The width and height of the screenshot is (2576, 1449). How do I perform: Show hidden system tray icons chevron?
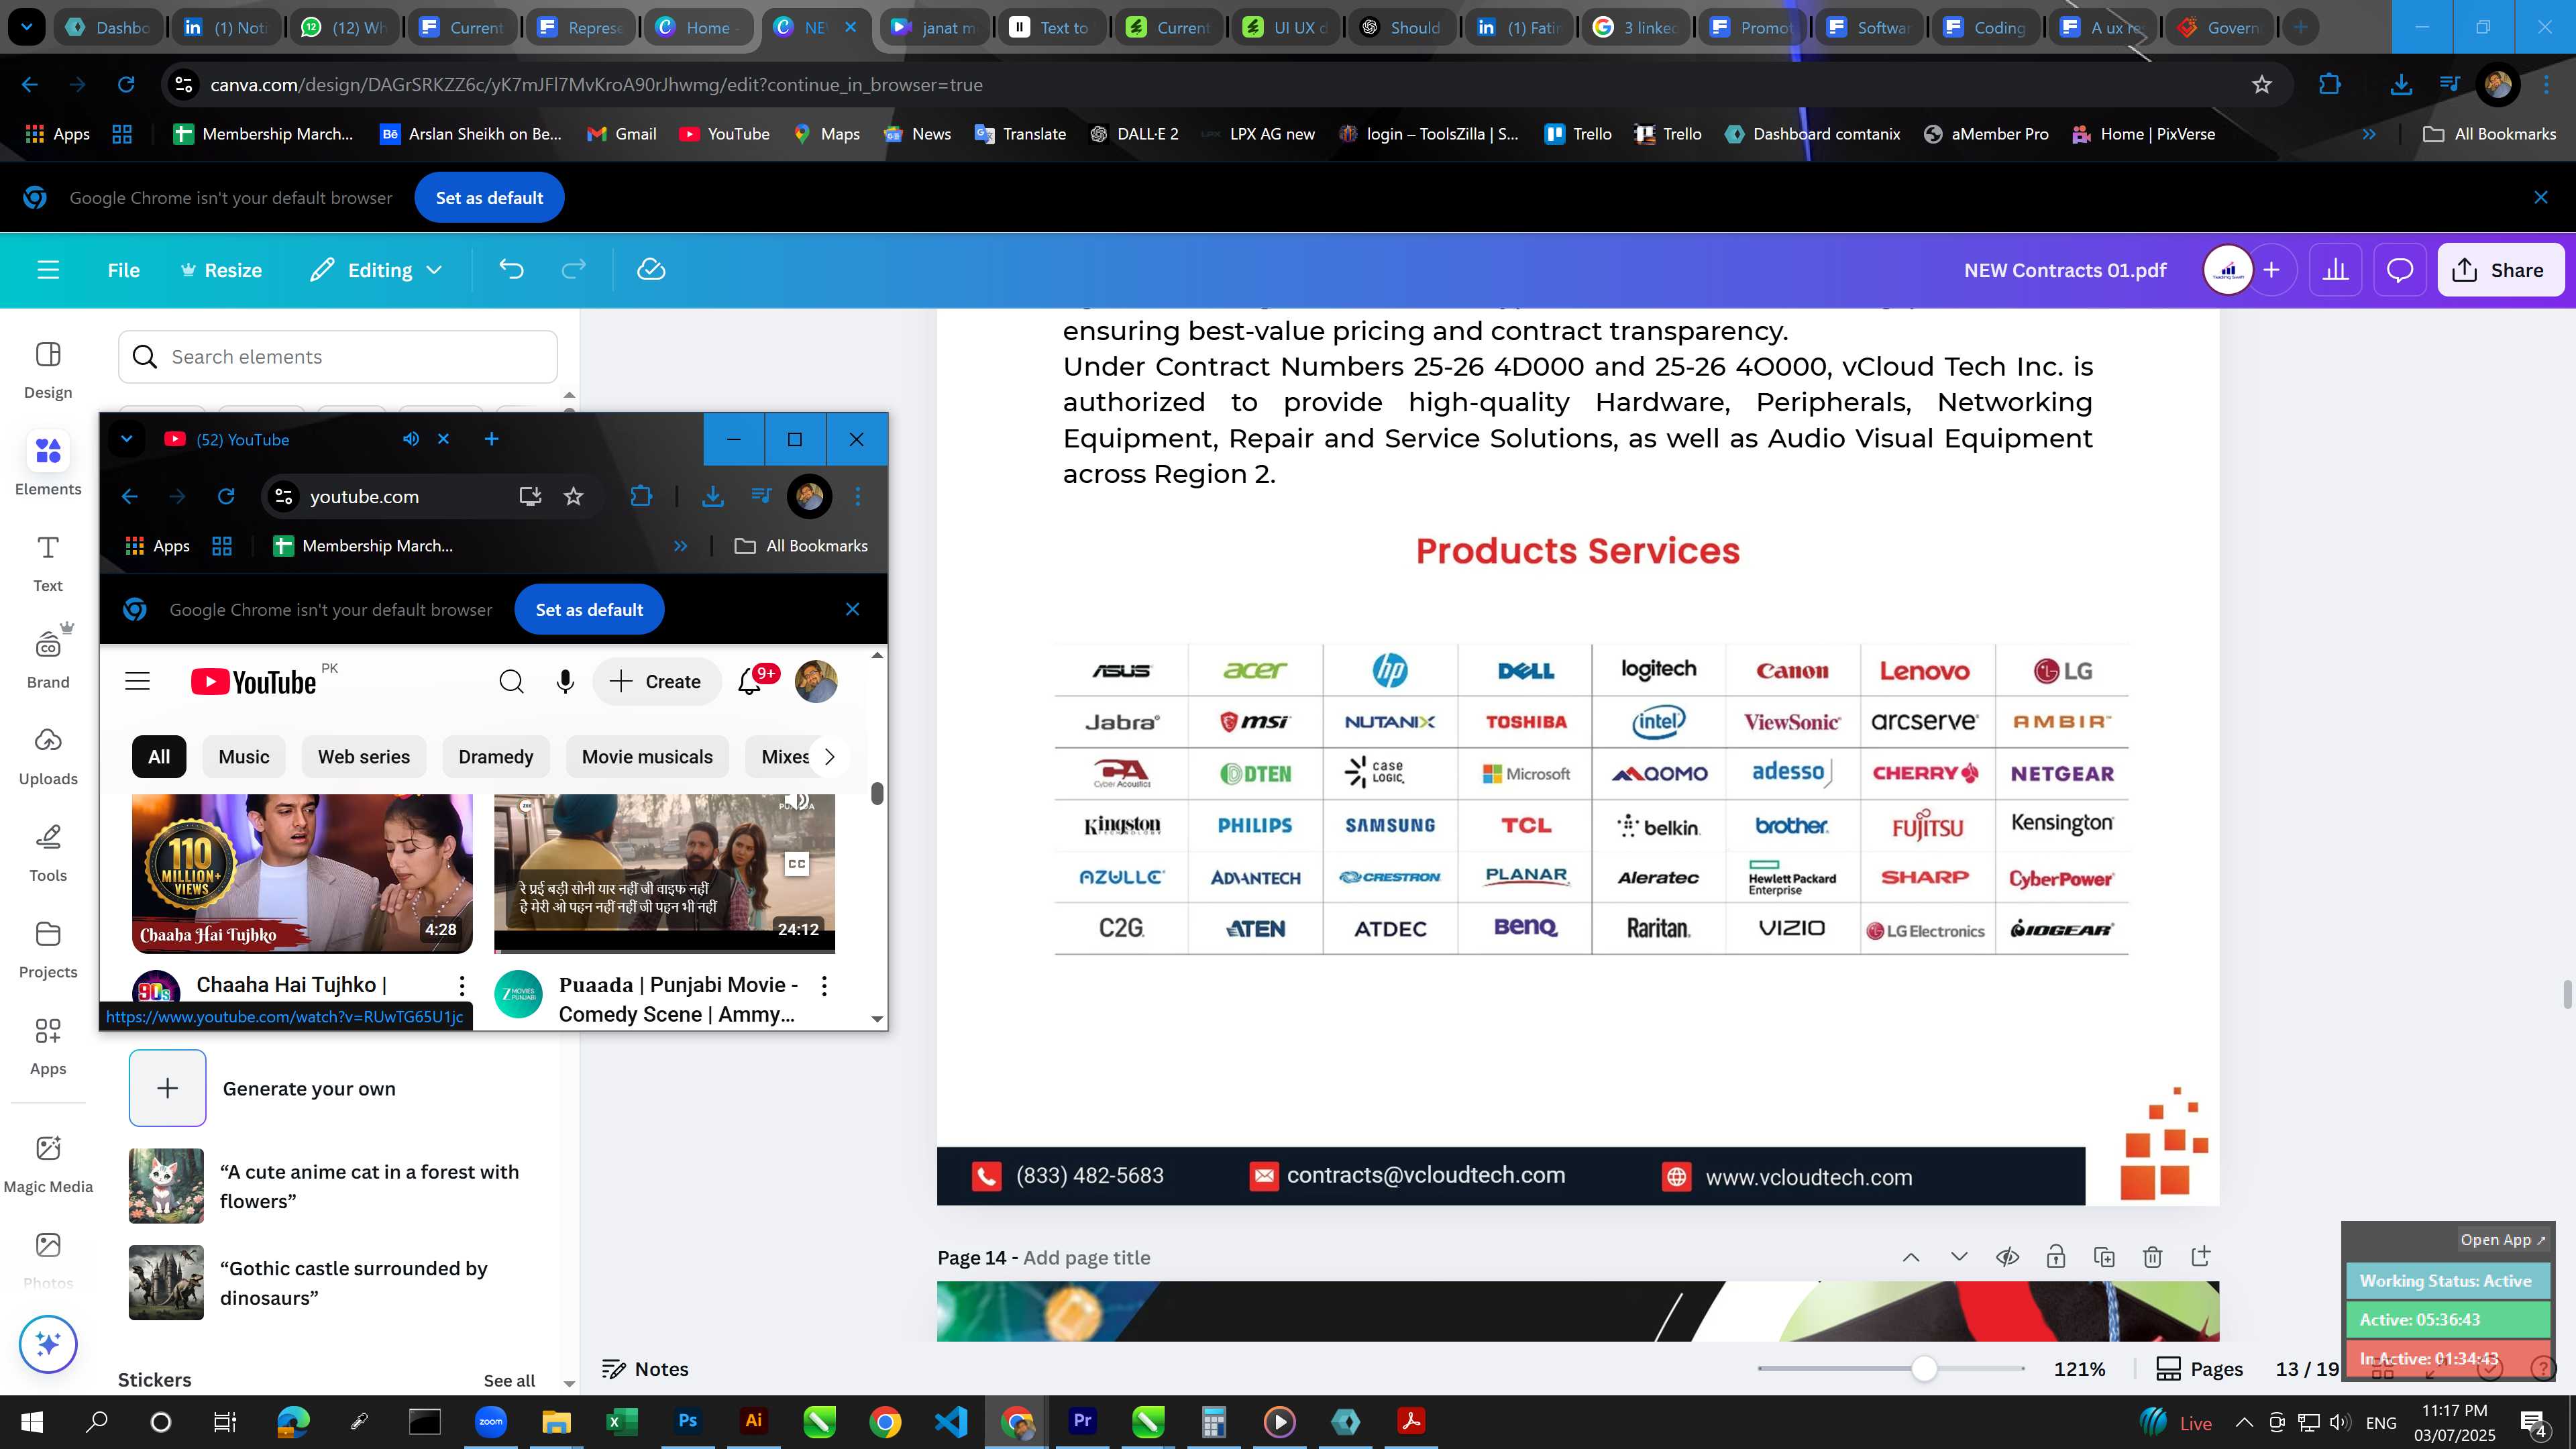2245,1422
